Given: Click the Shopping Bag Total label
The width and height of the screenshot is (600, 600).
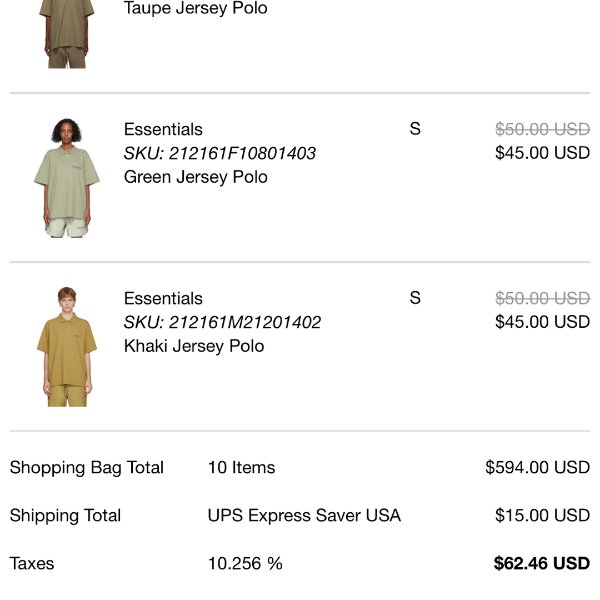Looking at the screenshot, I should click(x=87, y=468).
